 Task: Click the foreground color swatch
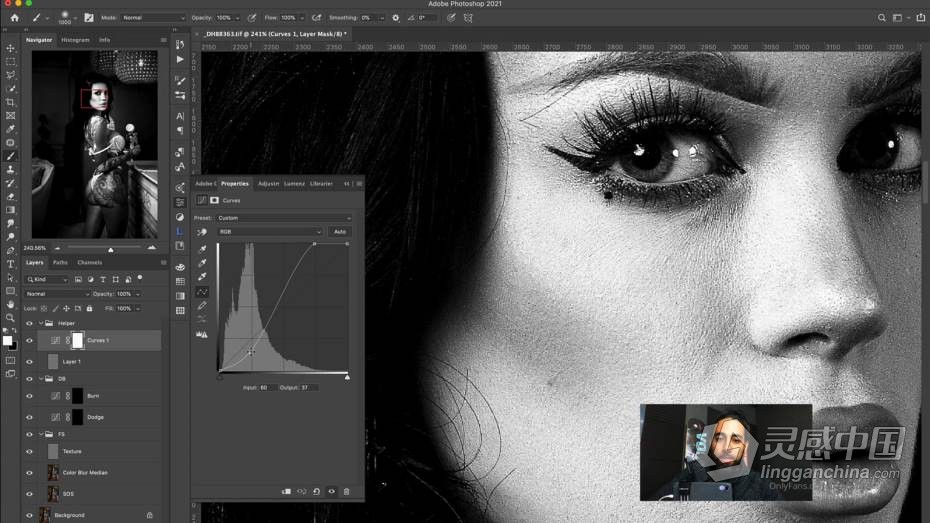(x=7, y=340)
